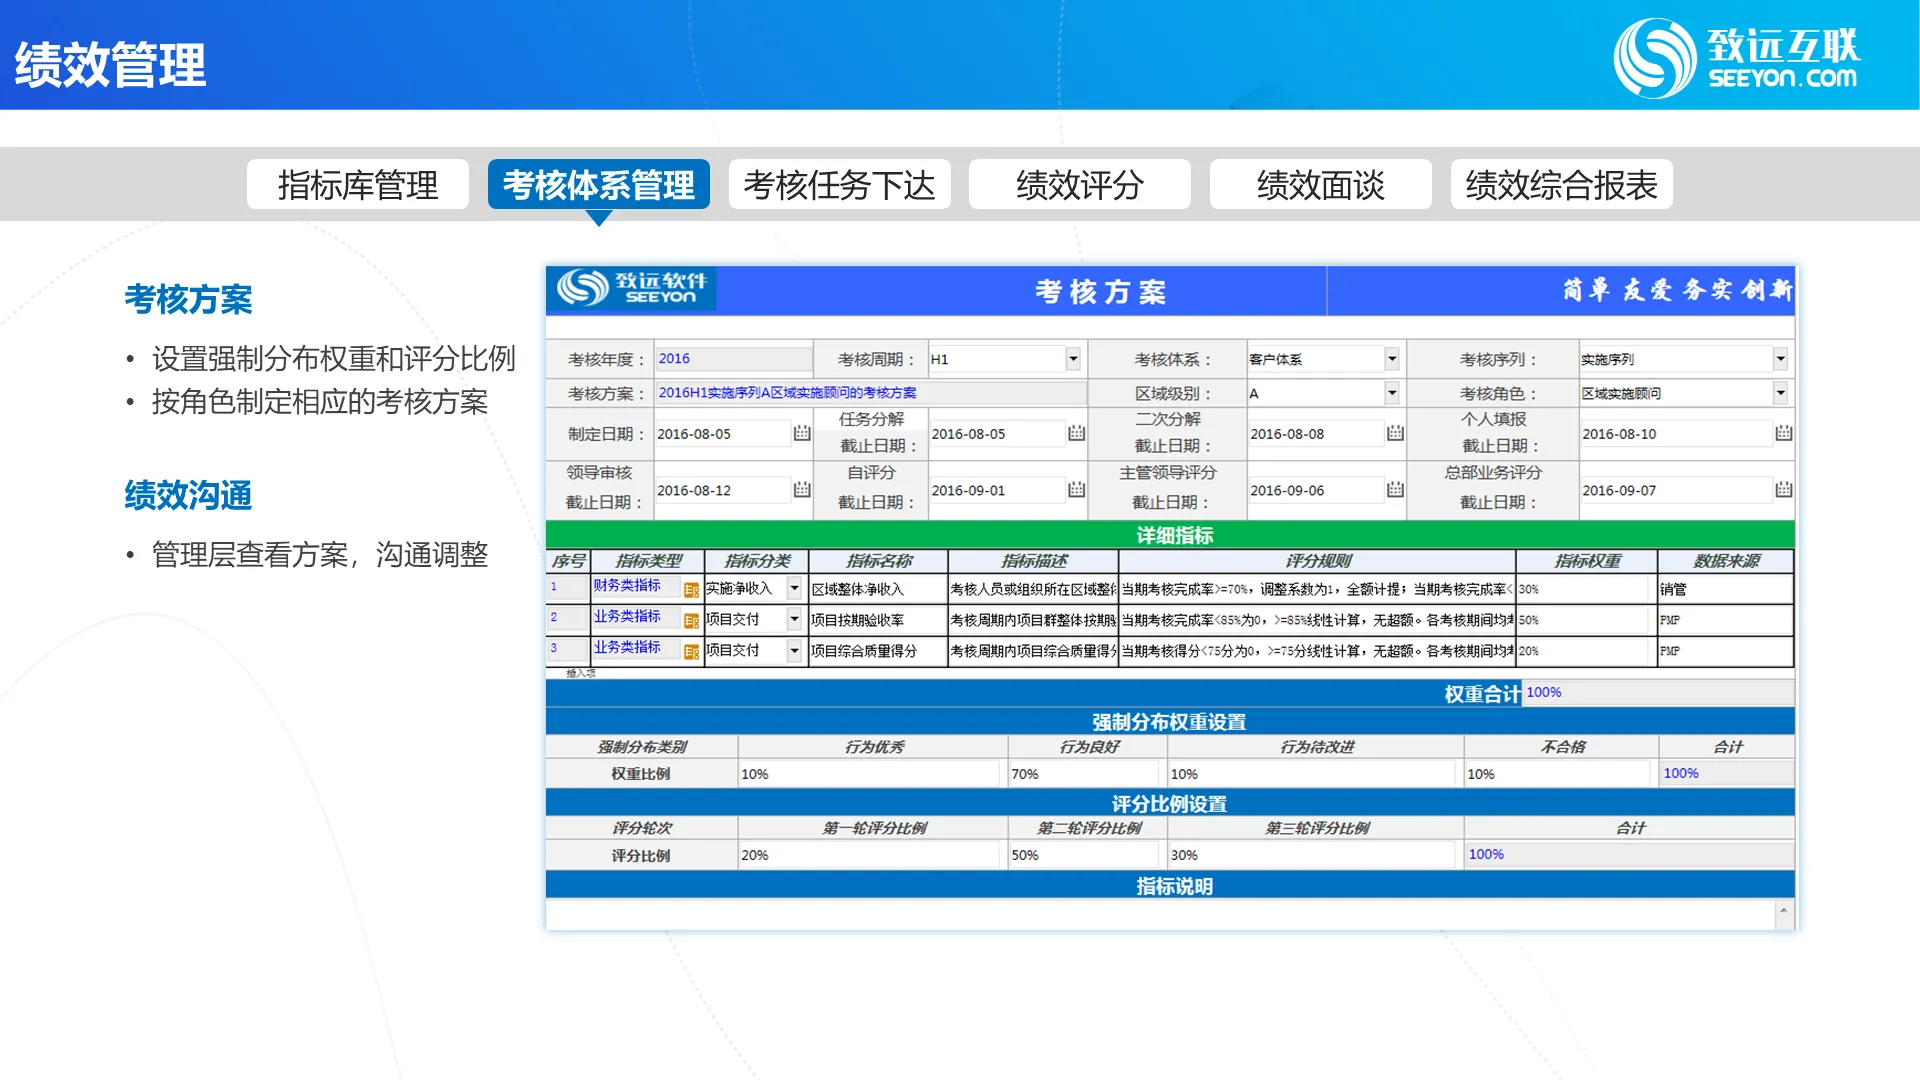Click the 插入项 link under table

click(x=580, y=674)
